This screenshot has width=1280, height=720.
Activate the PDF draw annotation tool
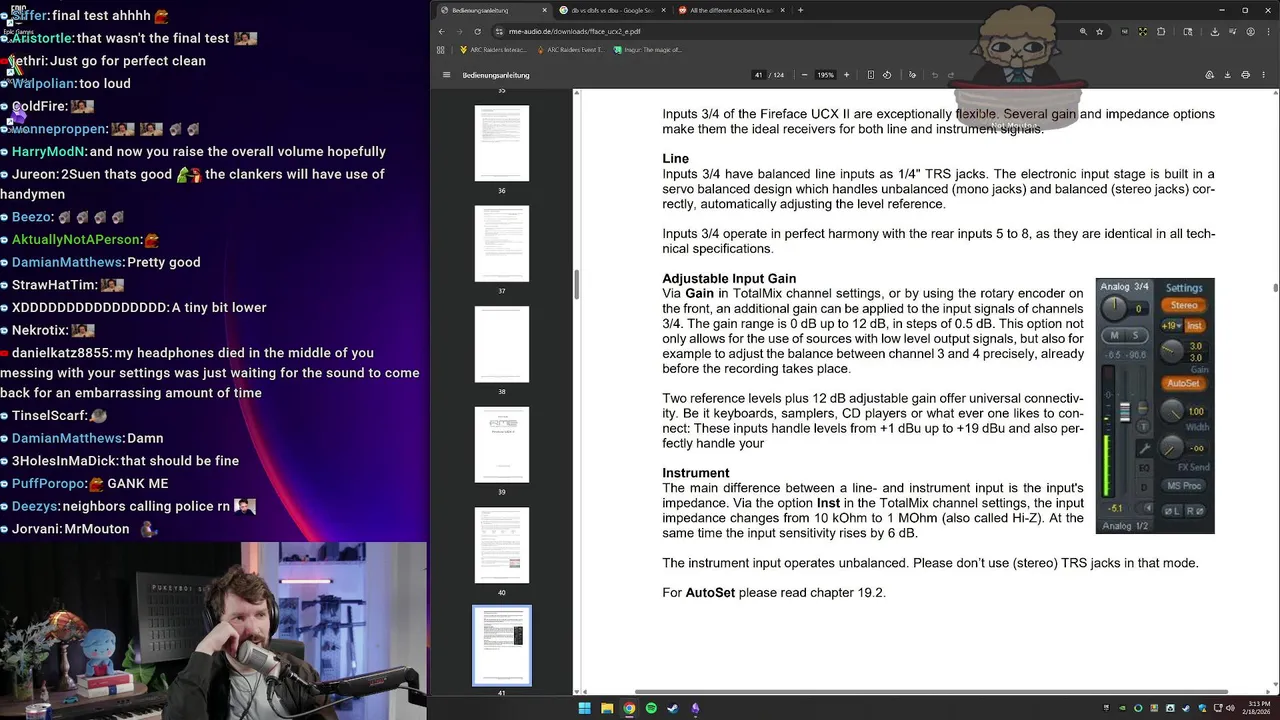pos(912,75)
